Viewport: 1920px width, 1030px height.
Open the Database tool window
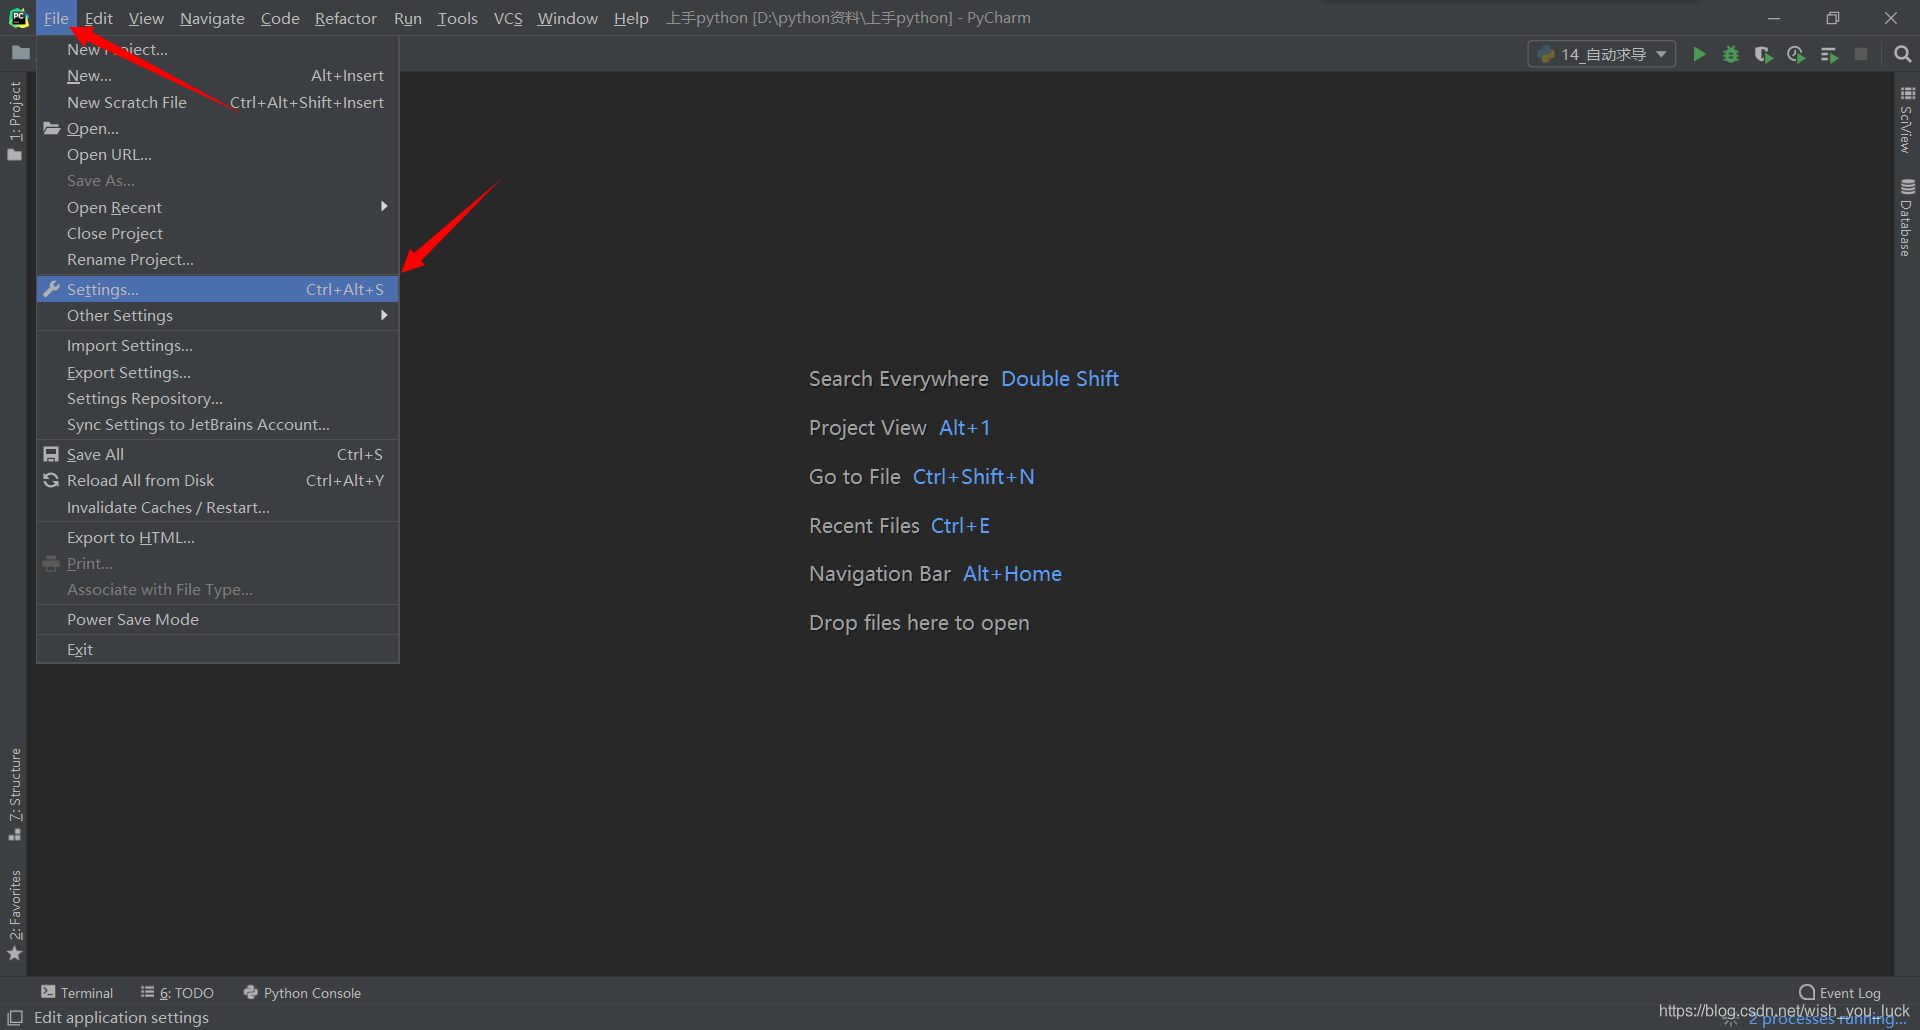[x=1907, y=218]
